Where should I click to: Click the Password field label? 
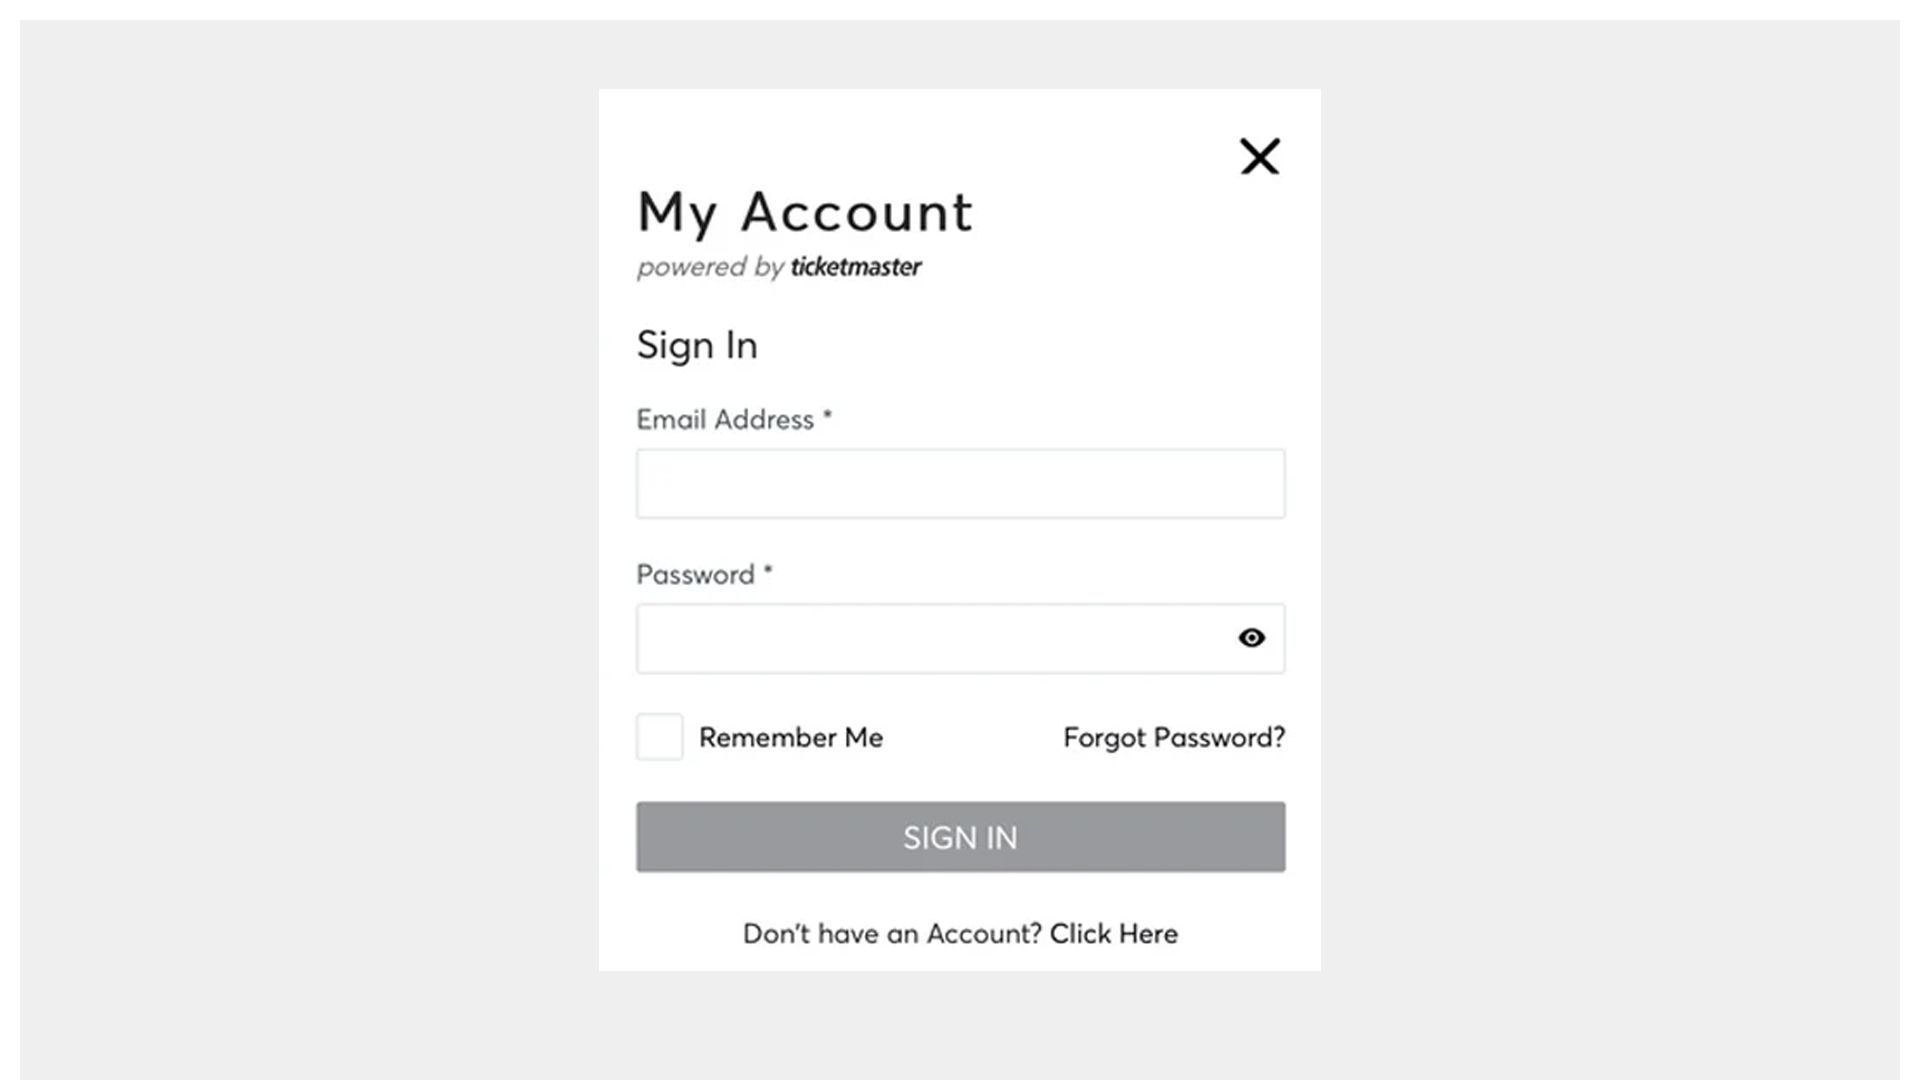click(x=695, y=575)
